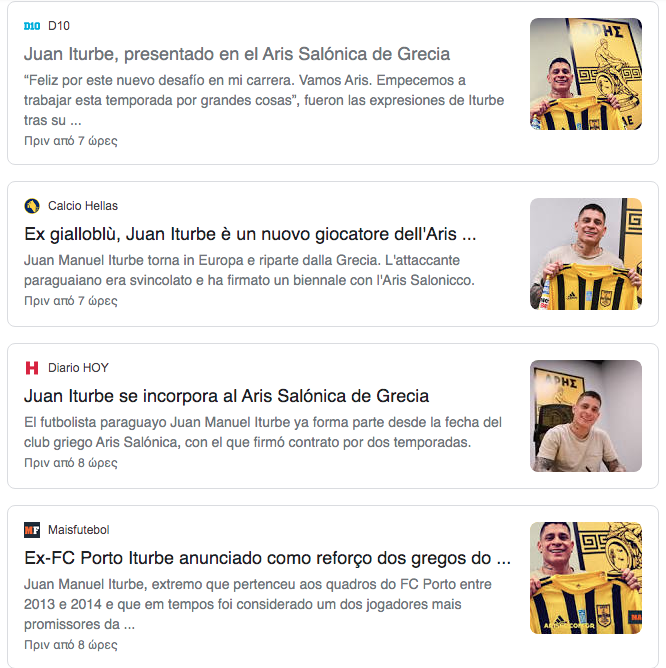Click the snippet 'Juan Manuel Iturbe torna in Europa'
The height and width of the screenshot is (668, 666).
click(x=249, y=270)
